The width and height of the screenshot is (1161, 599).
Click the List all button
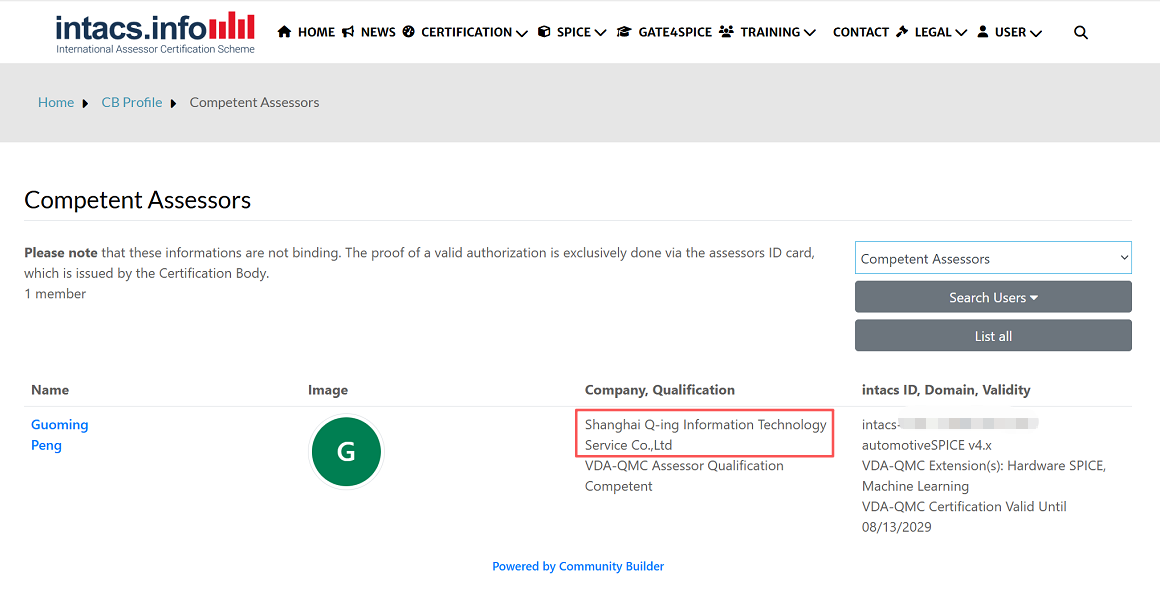pyautogui.click(x=993, y=335)
